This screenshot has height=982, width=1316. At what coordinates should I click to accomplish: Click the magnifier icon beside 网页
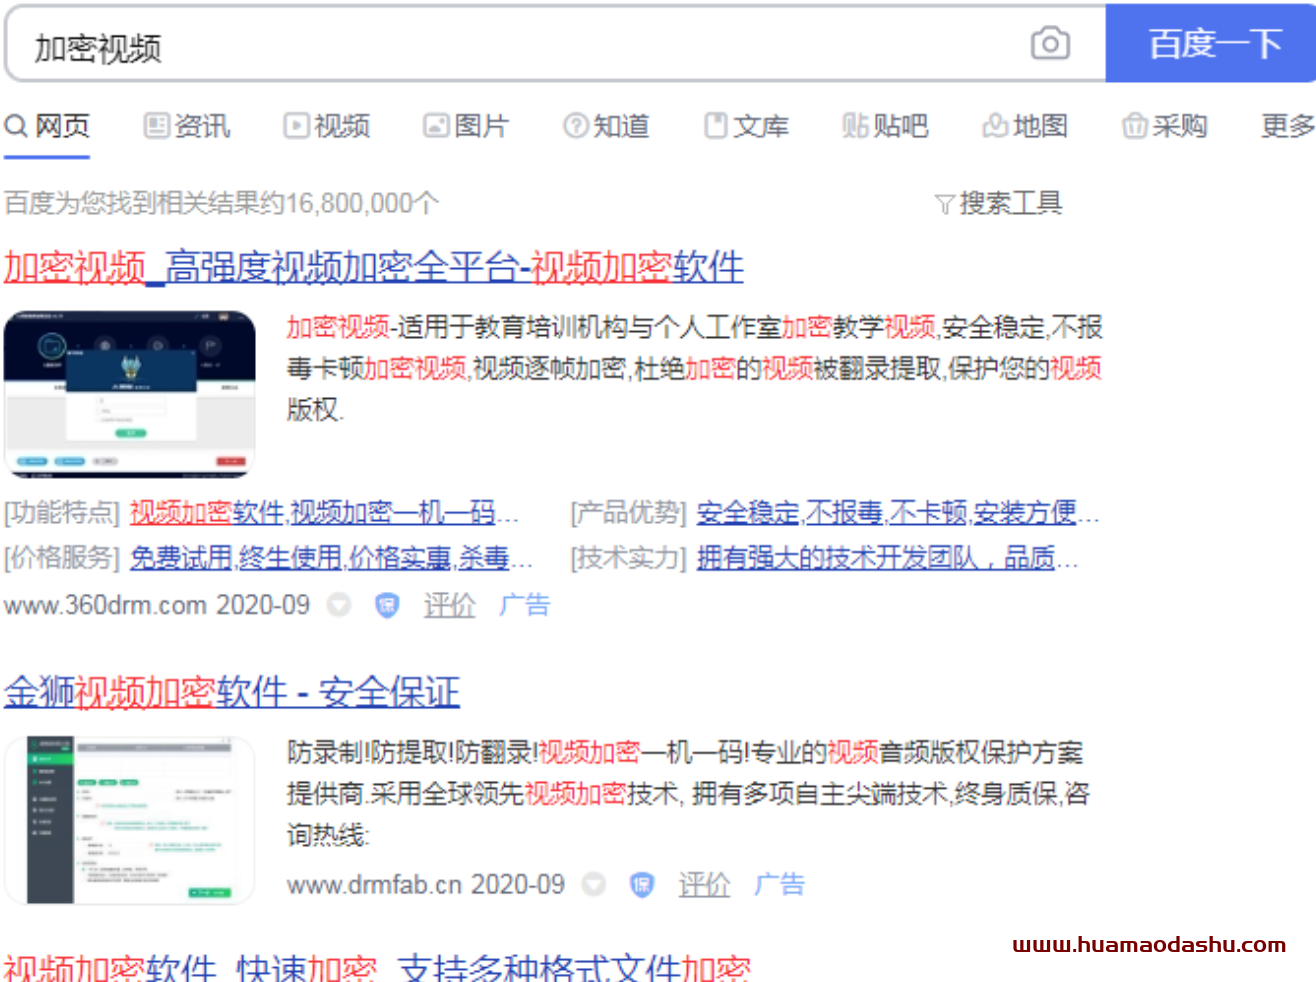pos(16,126)
